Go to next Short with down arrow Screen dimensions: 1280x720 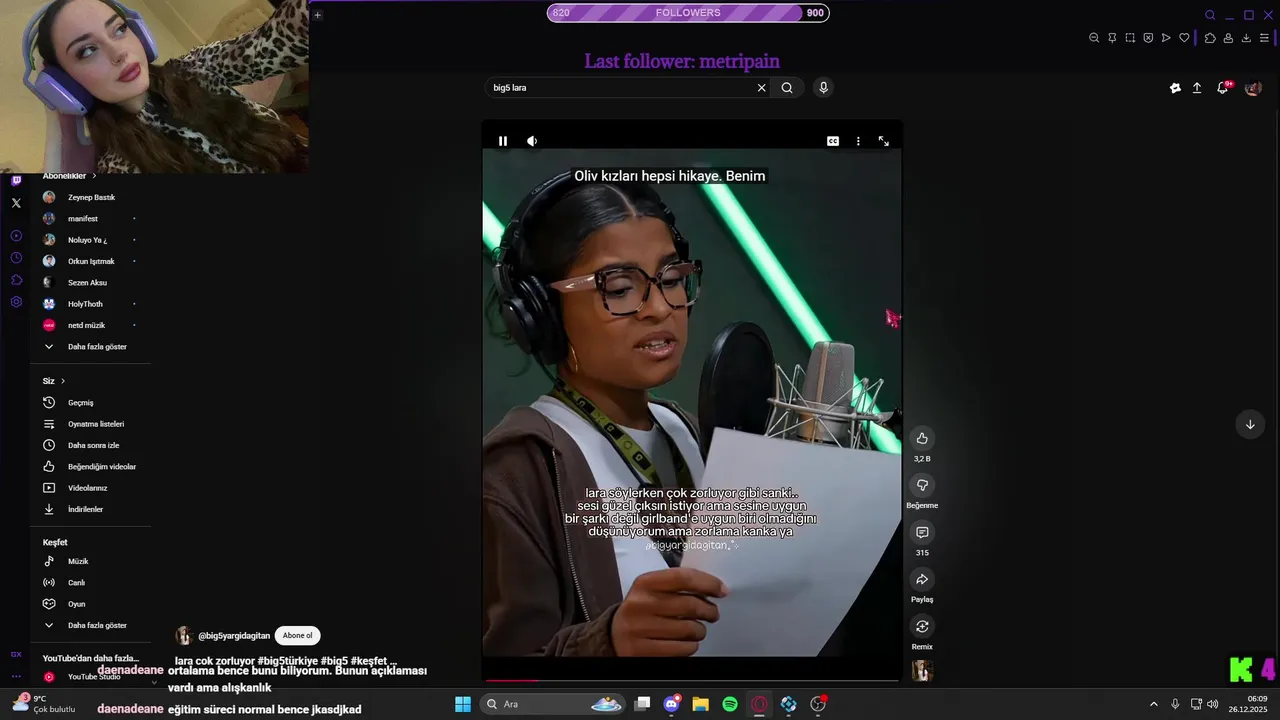click(1250, 424)
